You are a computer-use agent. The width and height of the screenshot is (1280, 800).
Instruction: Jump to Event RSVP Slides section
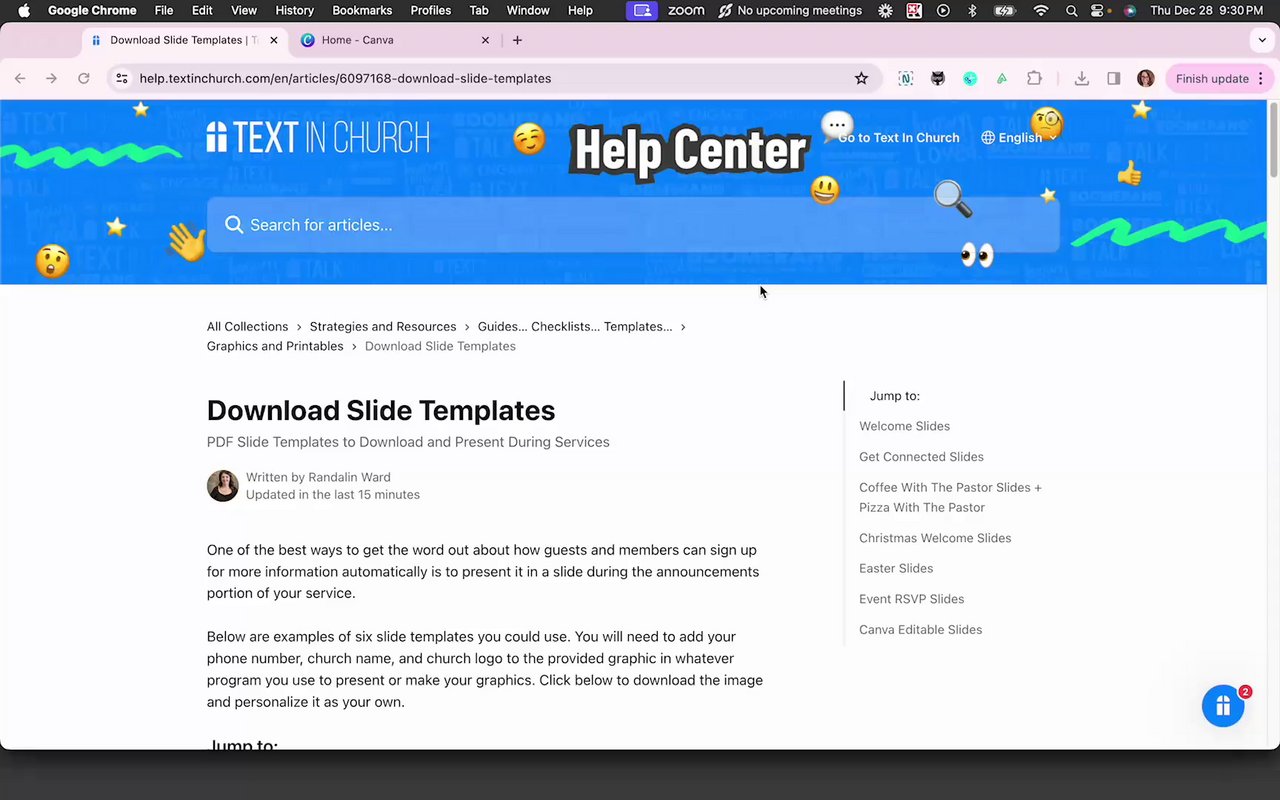[x=912, y=599]
